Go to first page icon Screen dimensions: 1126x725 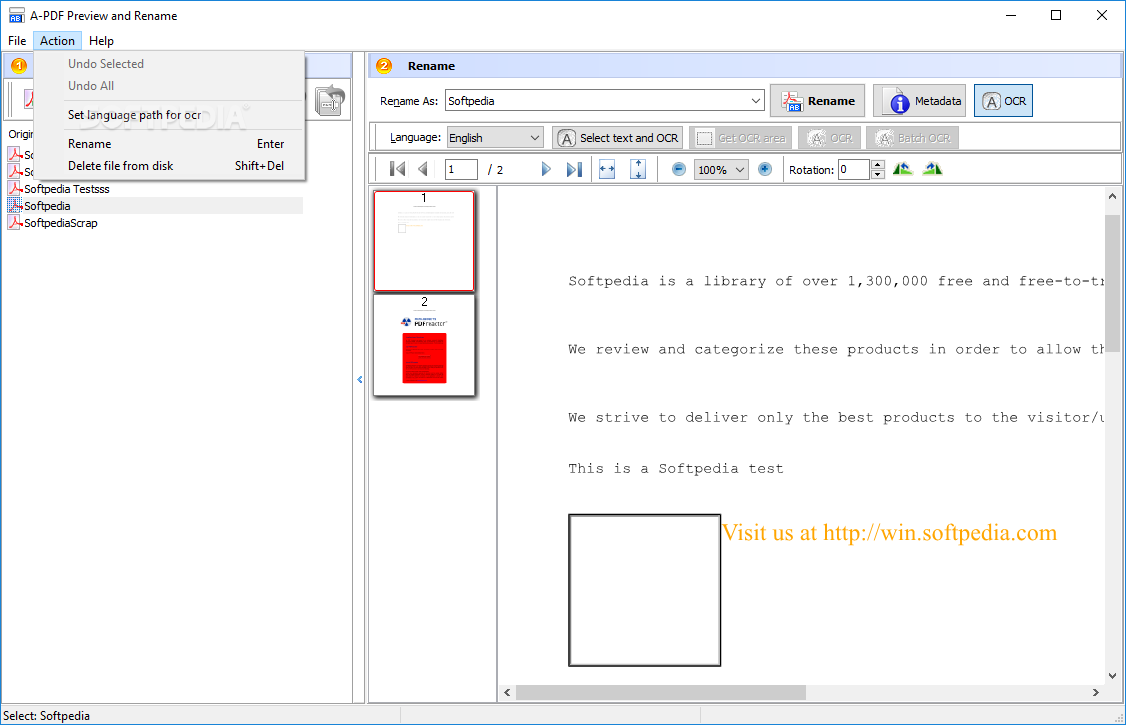pyautogui.click(x=397, y=169)
